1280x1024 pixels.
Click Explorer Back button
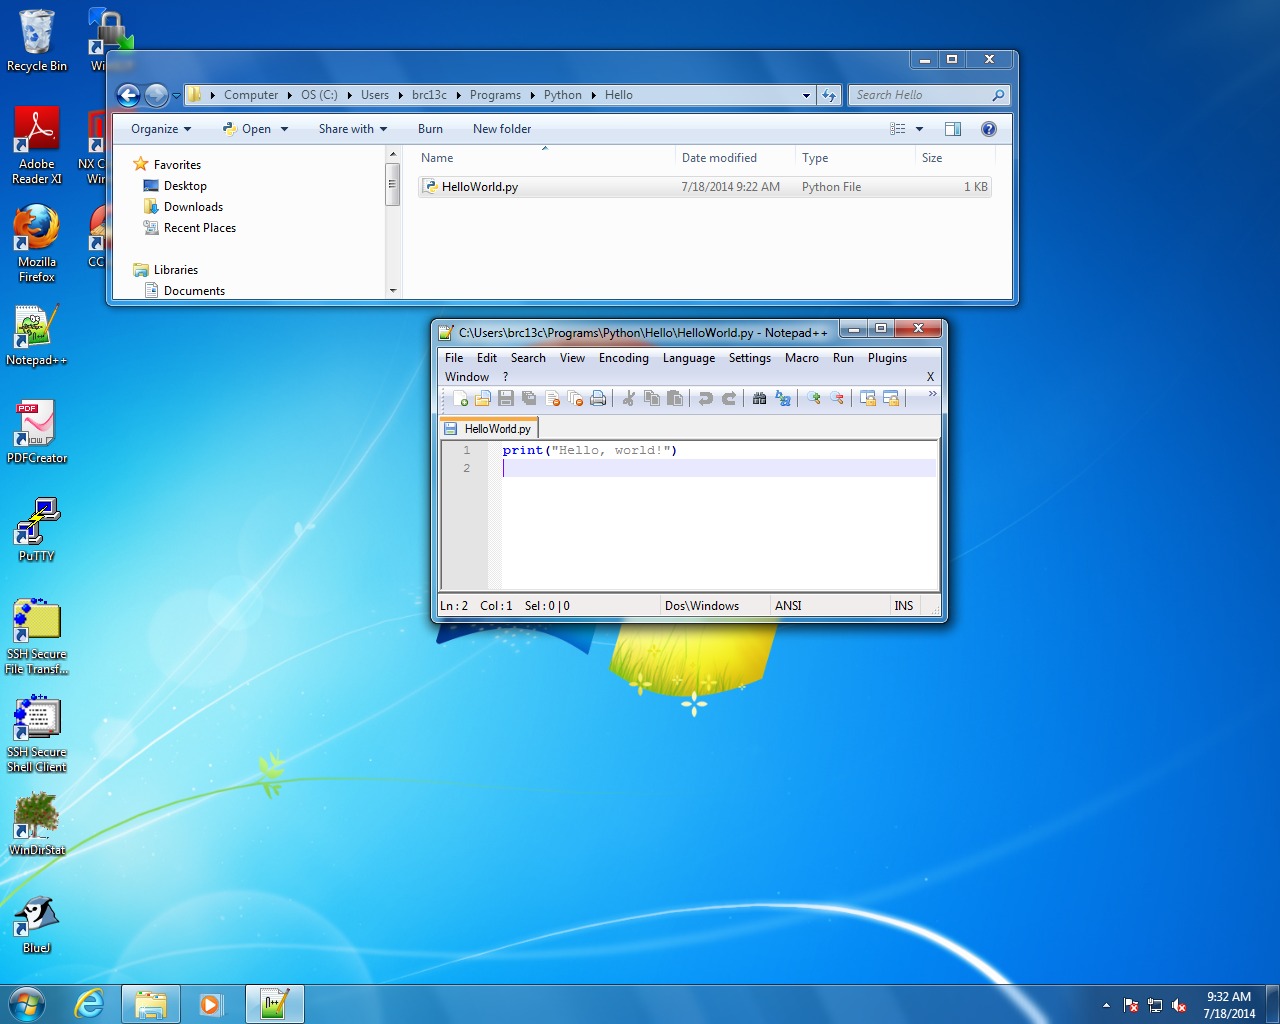[x=128, y=95]
